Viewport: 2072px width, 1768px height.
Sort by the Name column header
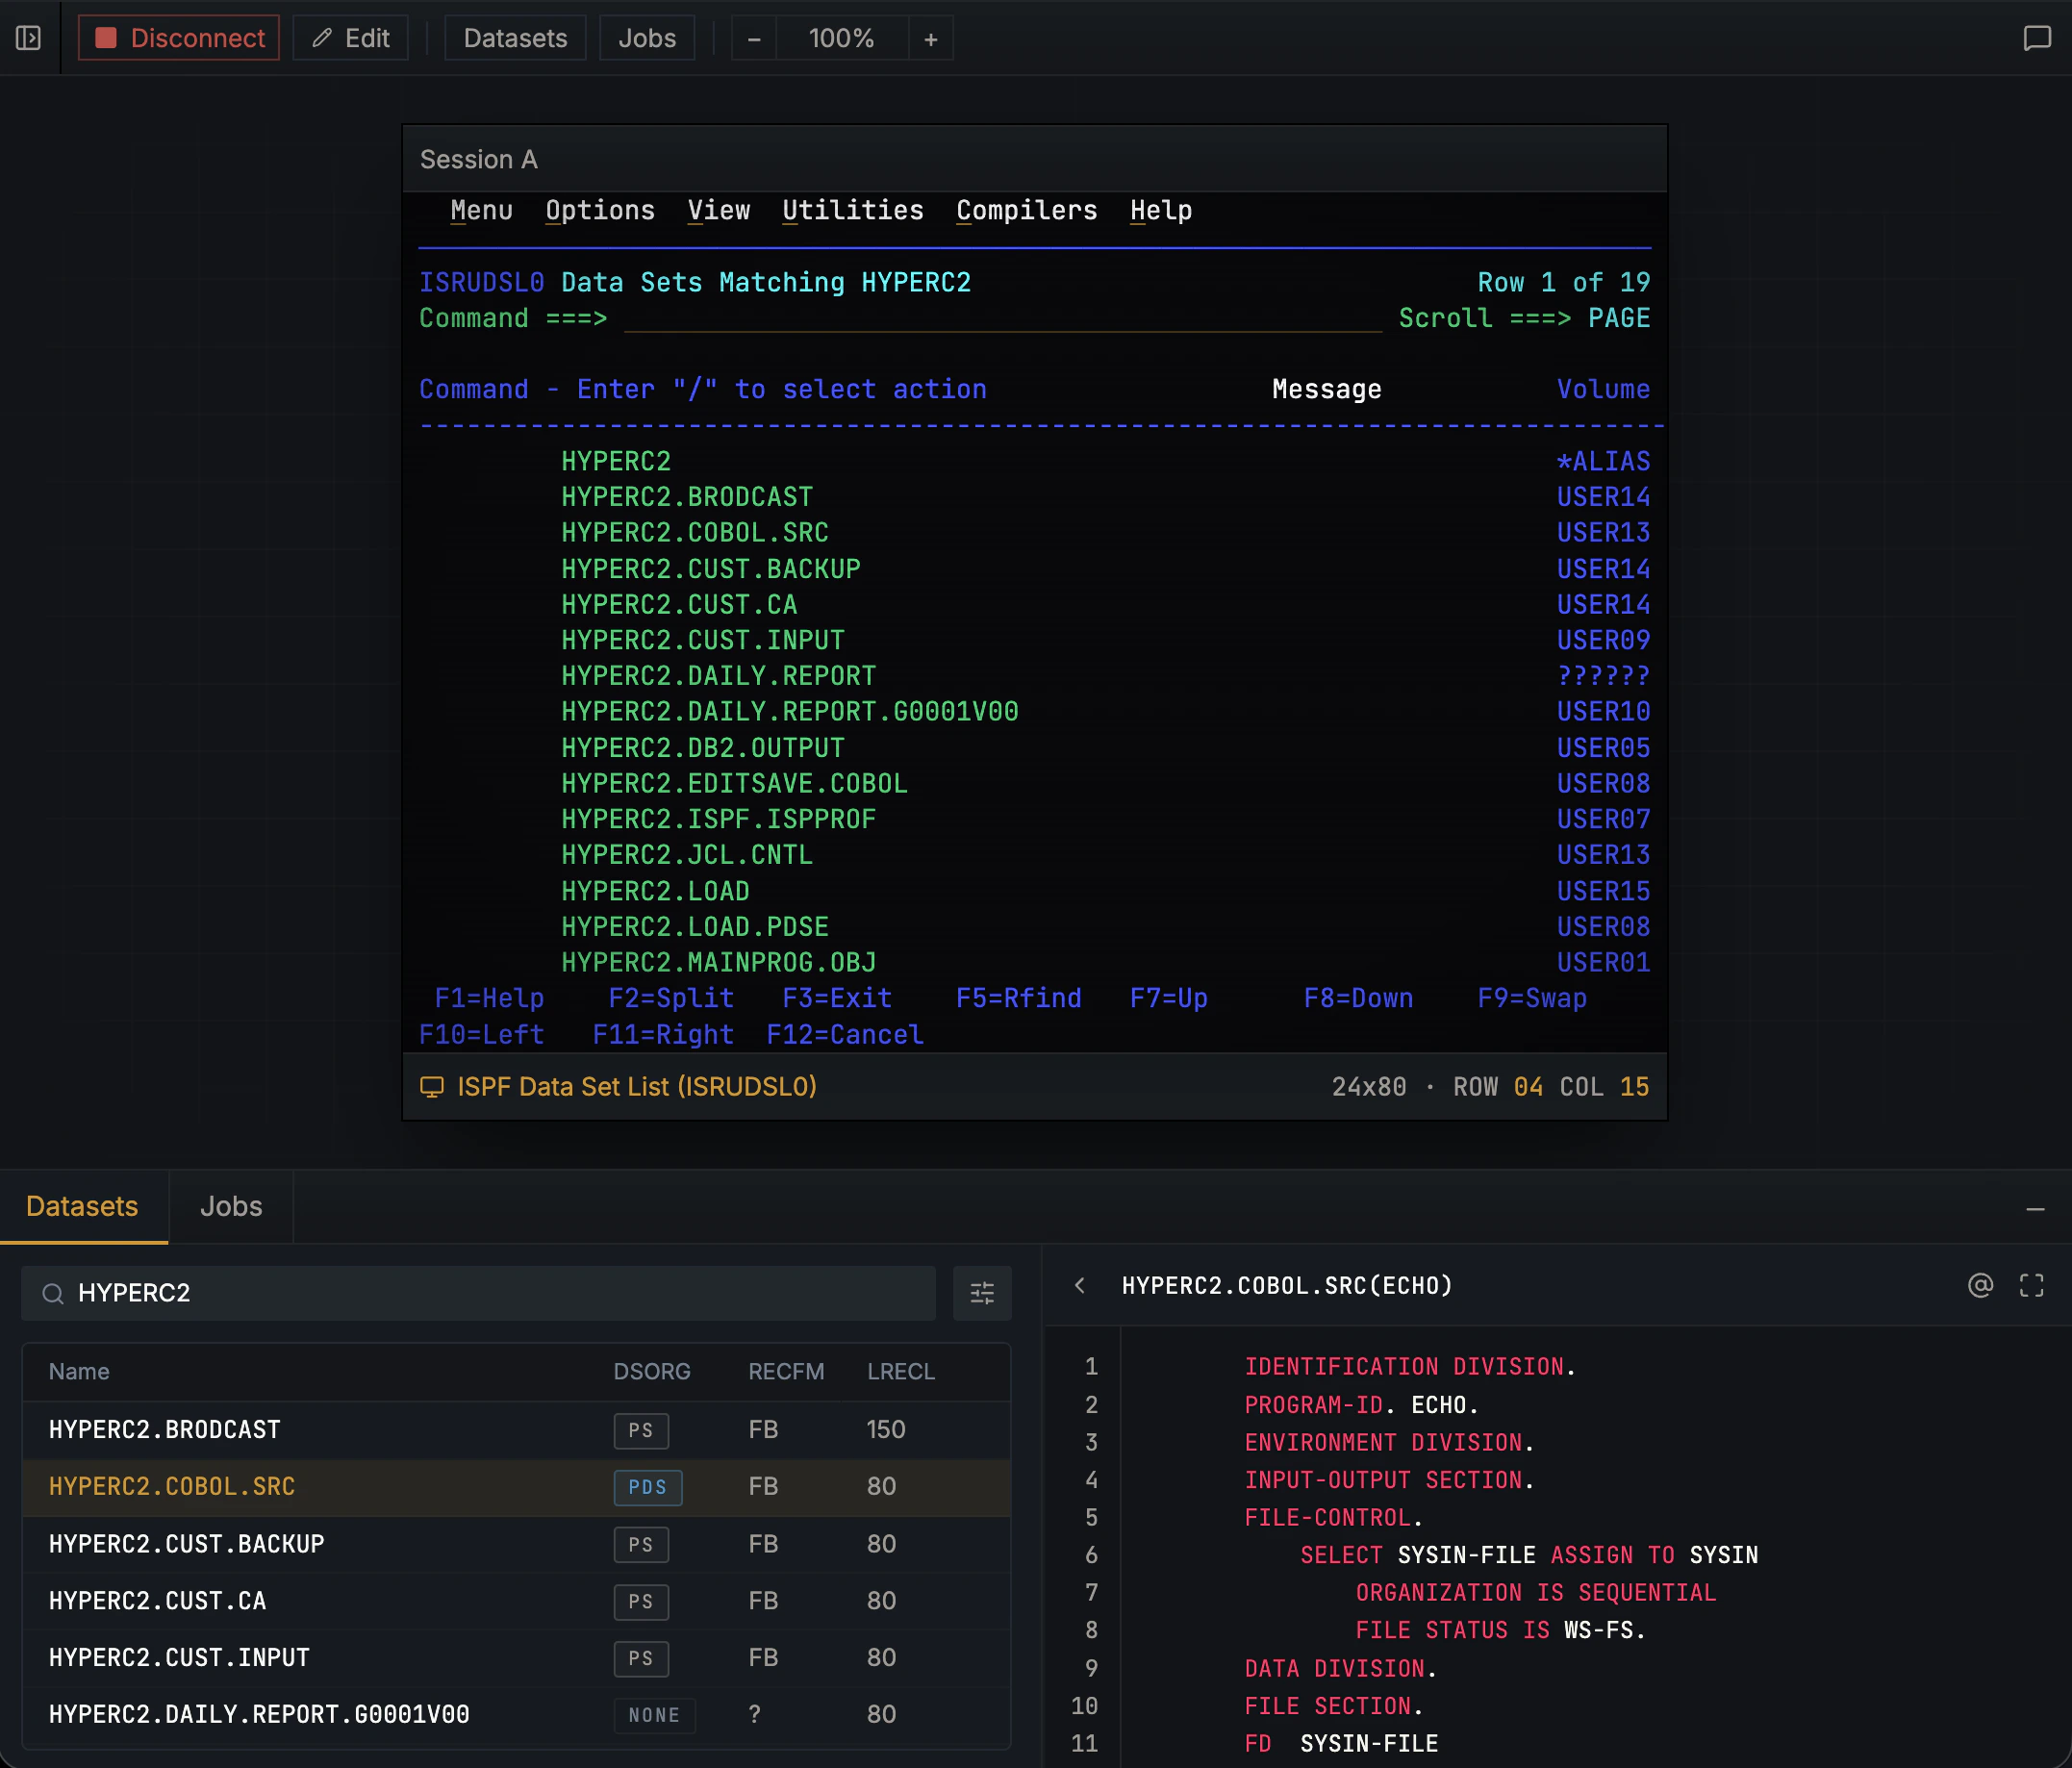pos(79,1371)
